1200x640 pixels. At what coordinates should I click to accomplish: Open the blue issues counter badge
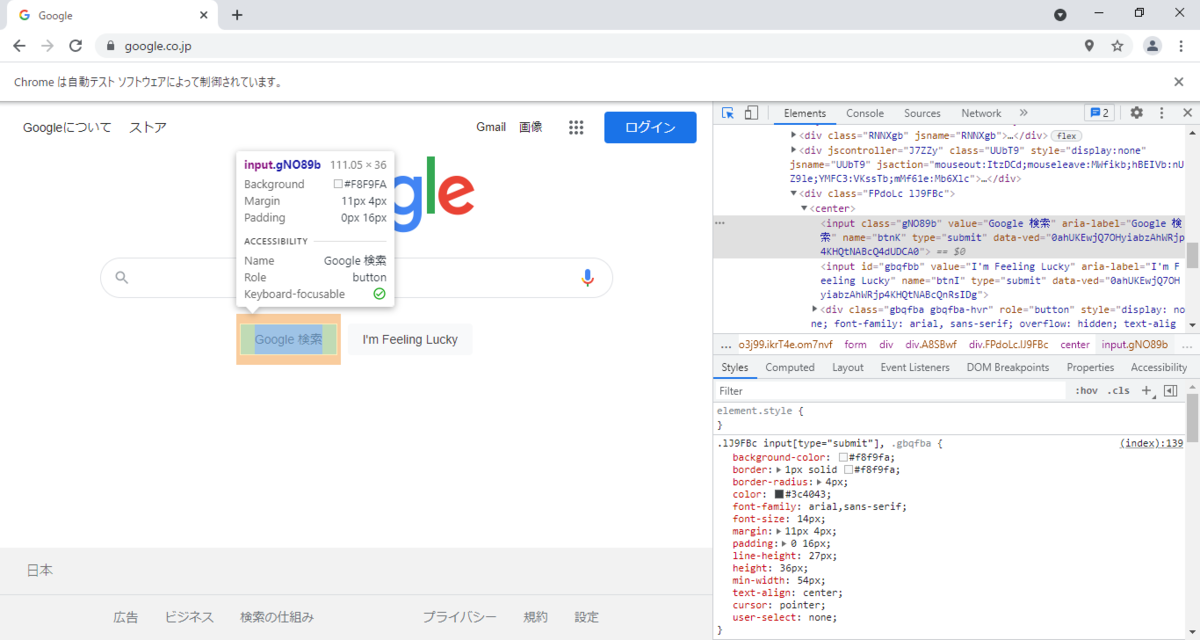pos(1100,113)
